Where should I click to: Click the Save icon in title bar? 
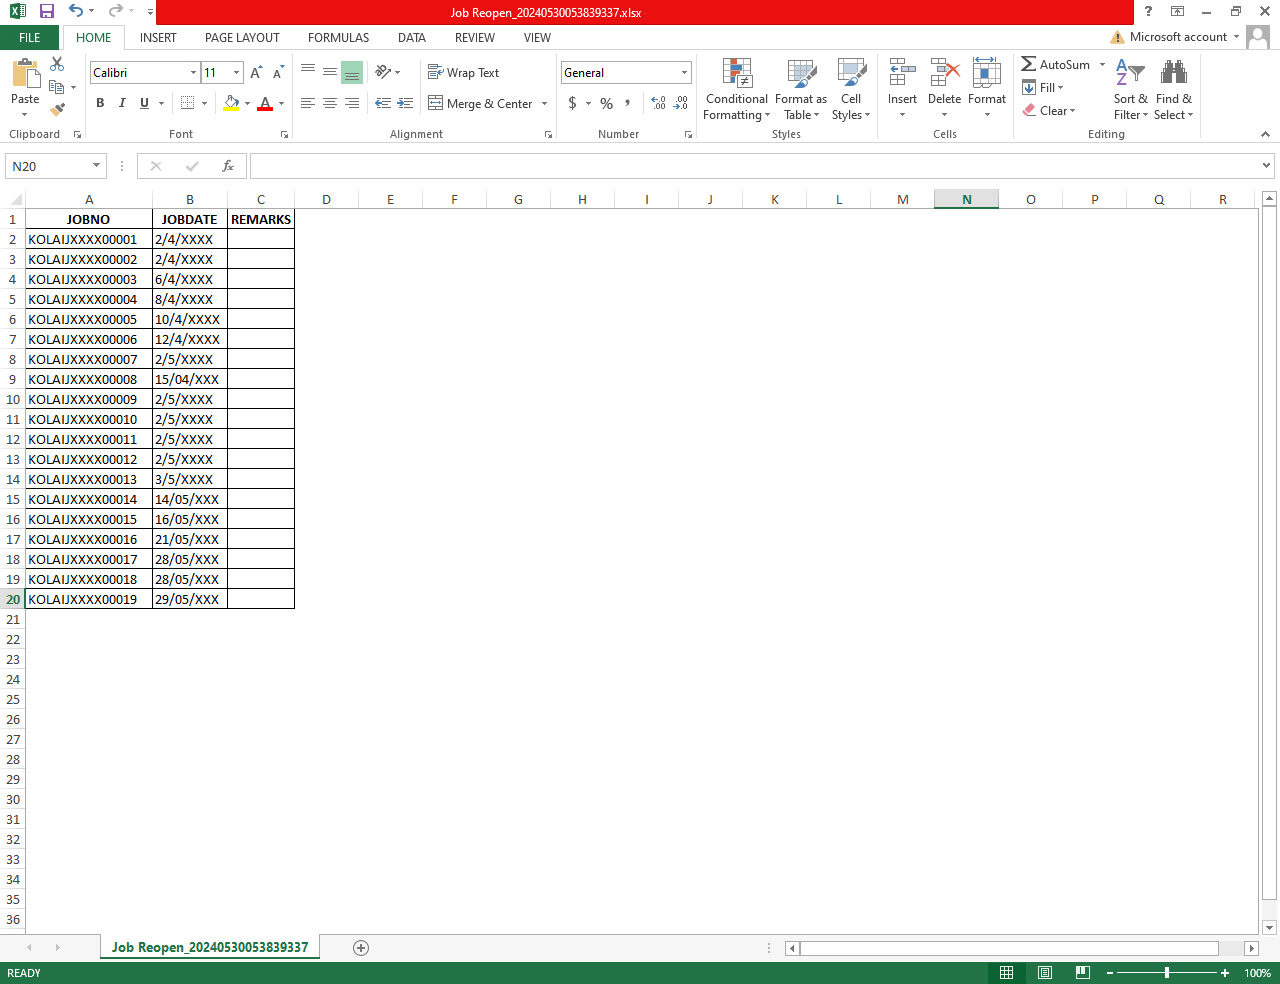pos(47,11)
